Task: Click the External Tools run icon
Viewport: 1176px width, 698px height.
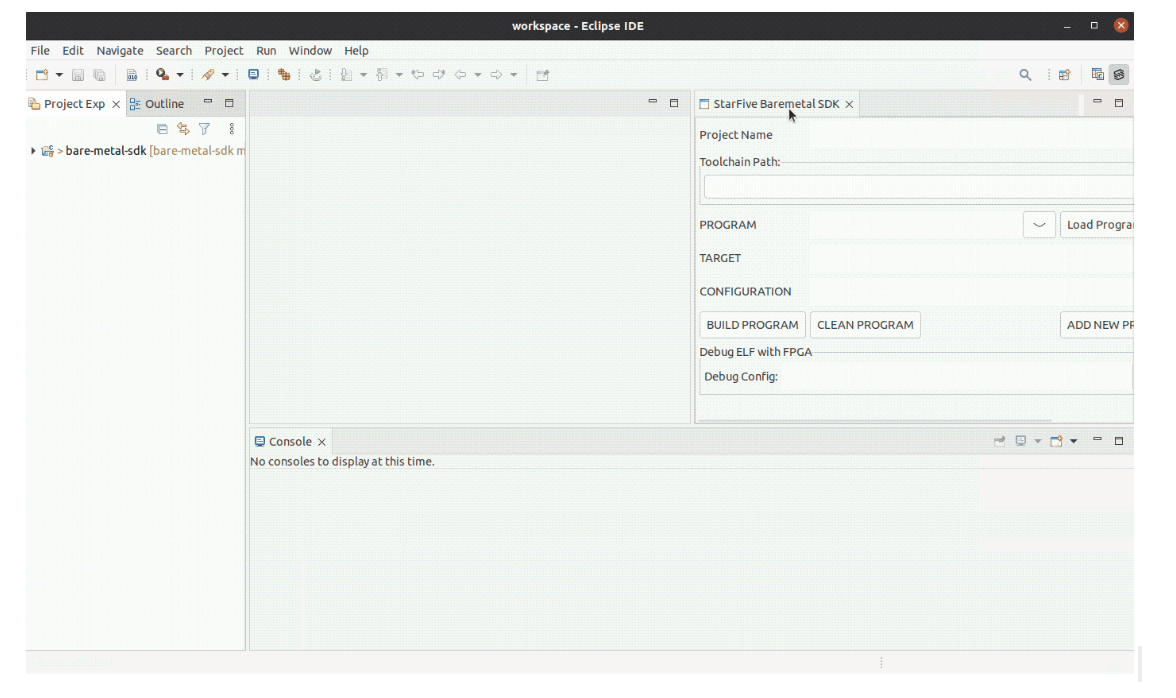Action: click(162, 75)
